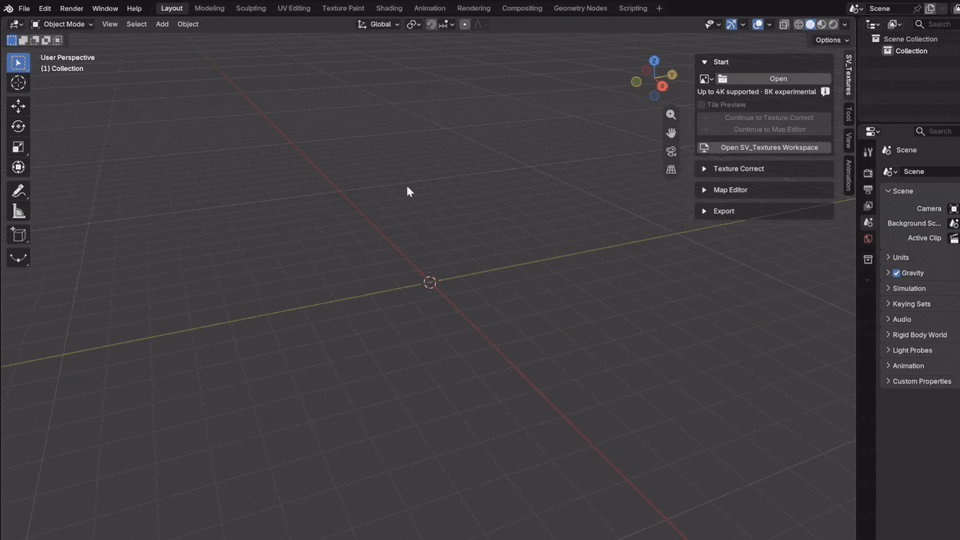Select the Add Cube tool
Viewport: 960px width, 540px height.
pyautogui.click(x=18, y=235)
